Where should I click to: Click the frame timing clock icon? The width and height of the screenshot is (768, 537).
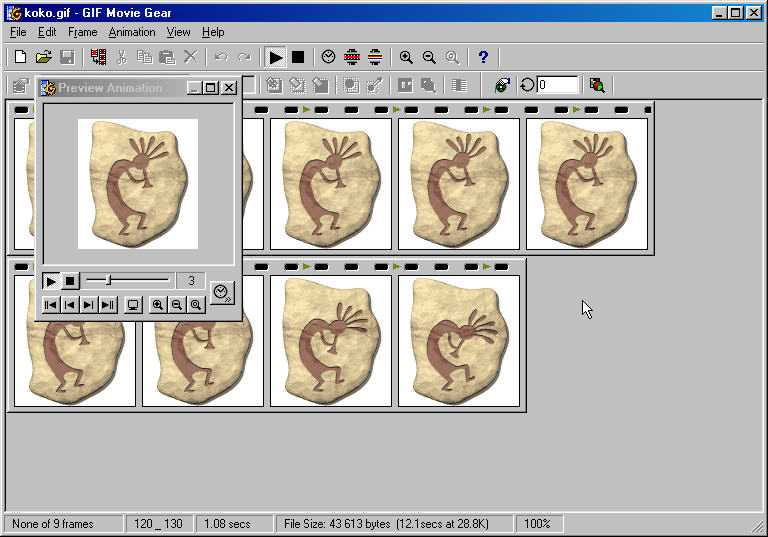pyautogui.click(x=328, y=58)
